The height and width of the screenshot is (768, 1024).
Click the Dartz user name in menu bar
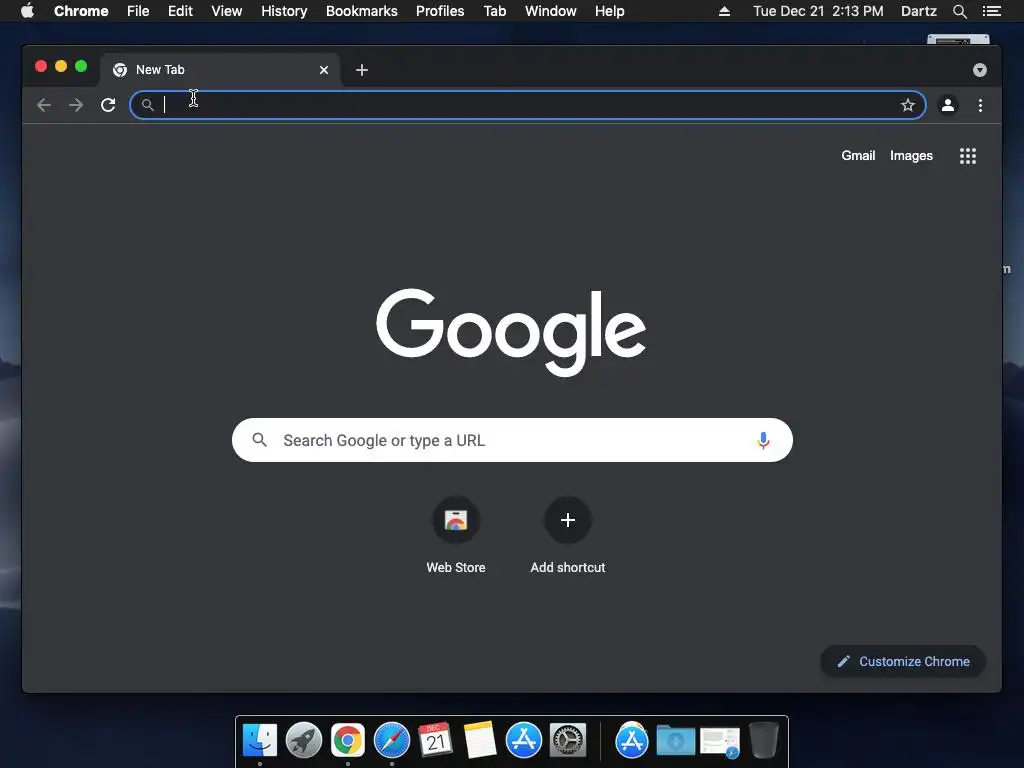919,11
